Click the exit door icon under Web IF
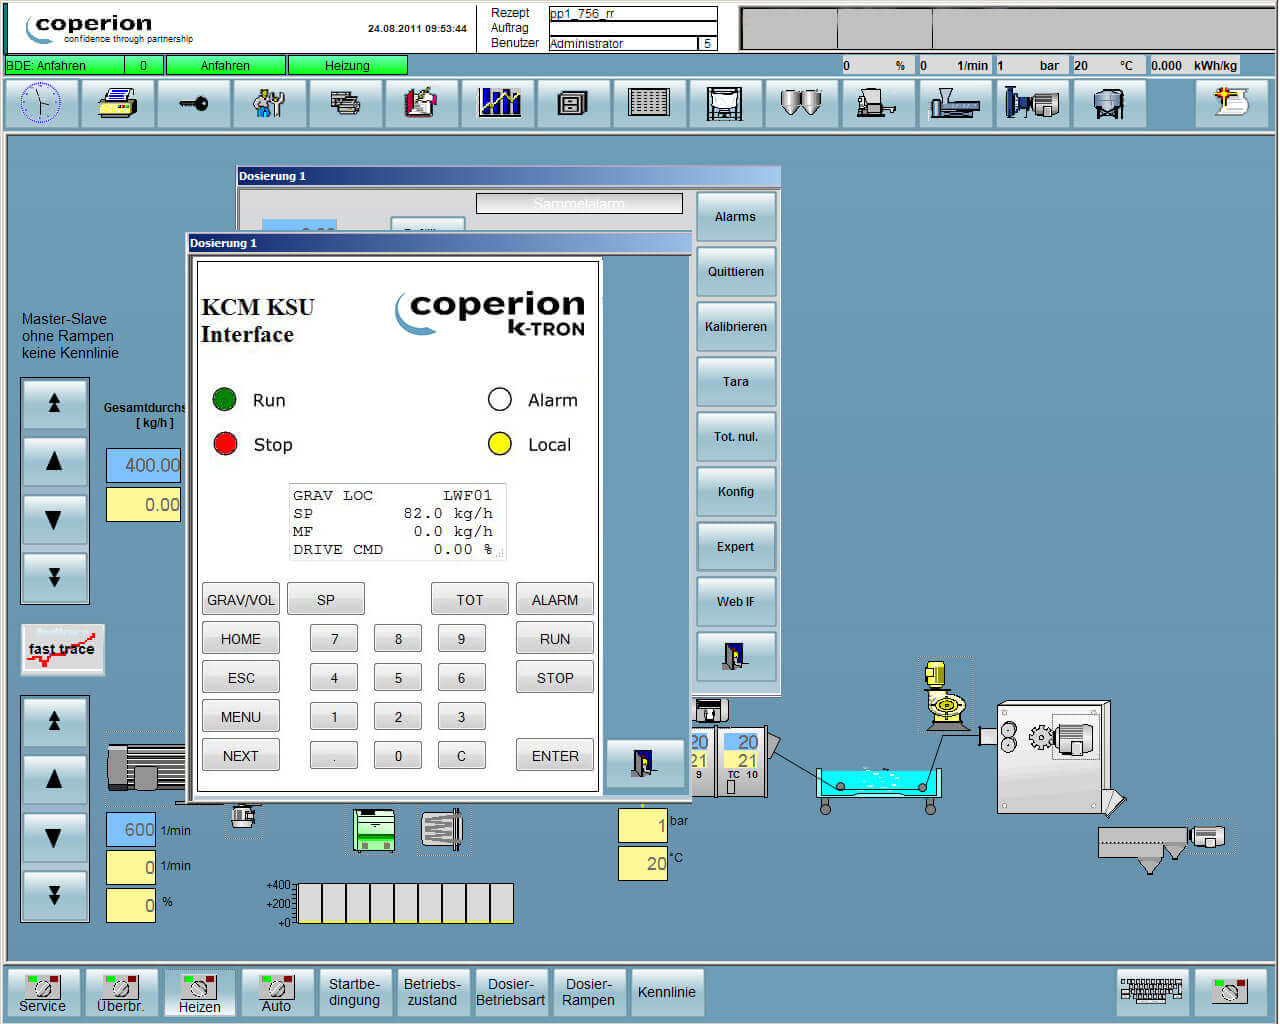Image resolution: width=1280 pixels, height=1024 pixels. click(735, 656)
